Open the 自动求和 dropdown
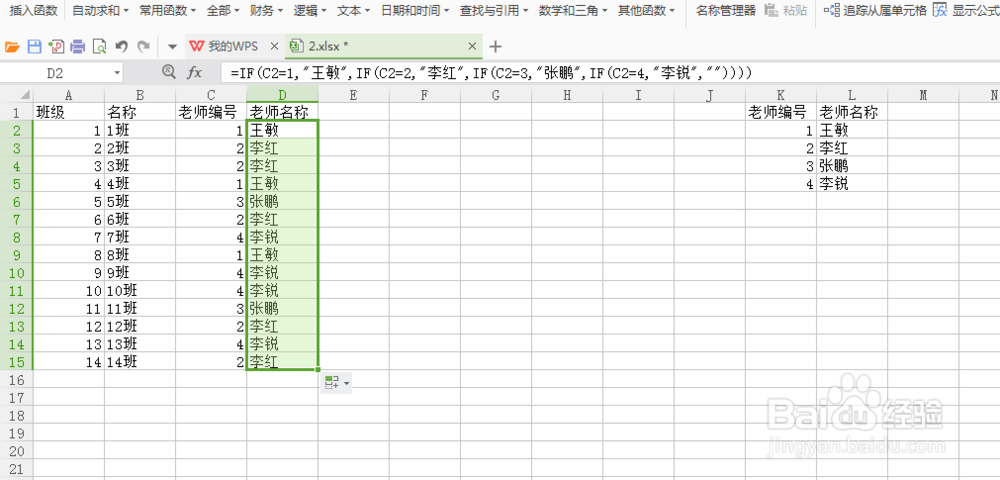The width and height of the screenshot is (1000, 480). point(100,10)
